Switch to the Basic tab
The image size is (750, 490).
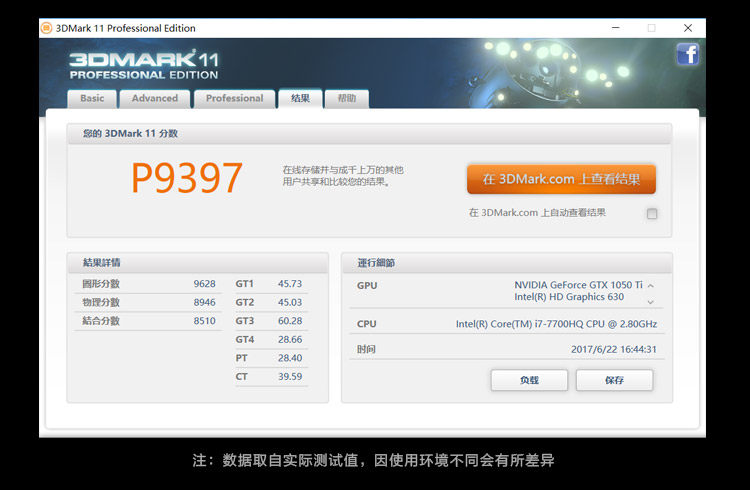pos(92,98)
